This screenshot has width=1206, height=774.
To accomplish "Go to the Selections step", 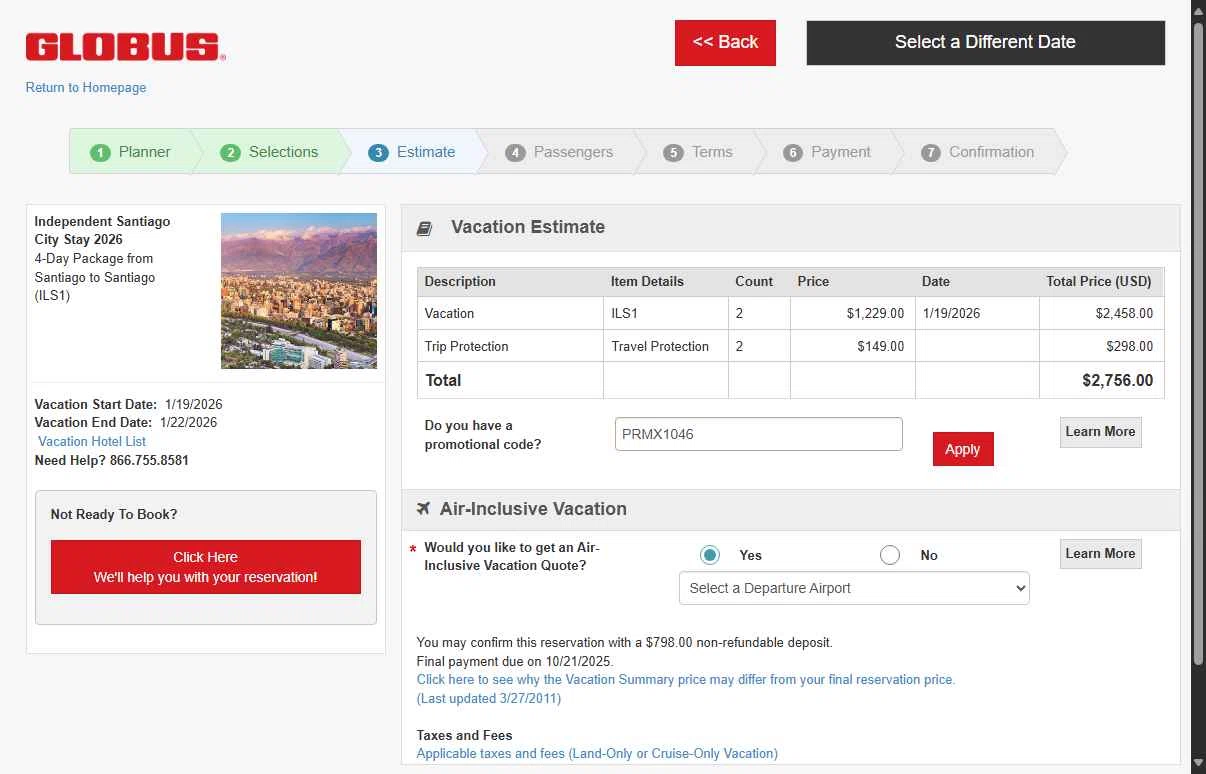I will [x=271, y=152].
